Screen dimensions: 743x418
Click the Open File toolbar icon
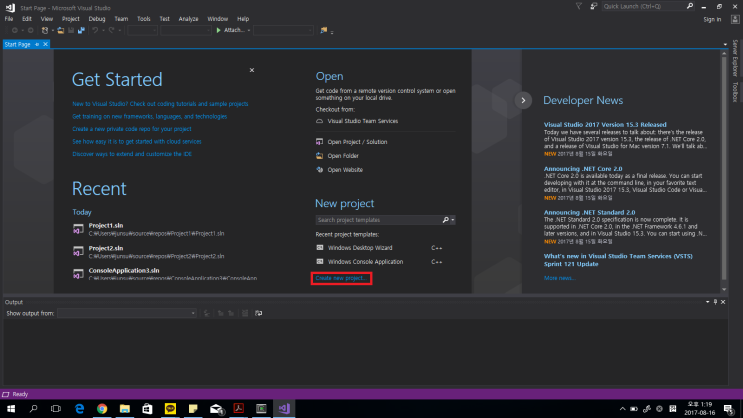61,30
